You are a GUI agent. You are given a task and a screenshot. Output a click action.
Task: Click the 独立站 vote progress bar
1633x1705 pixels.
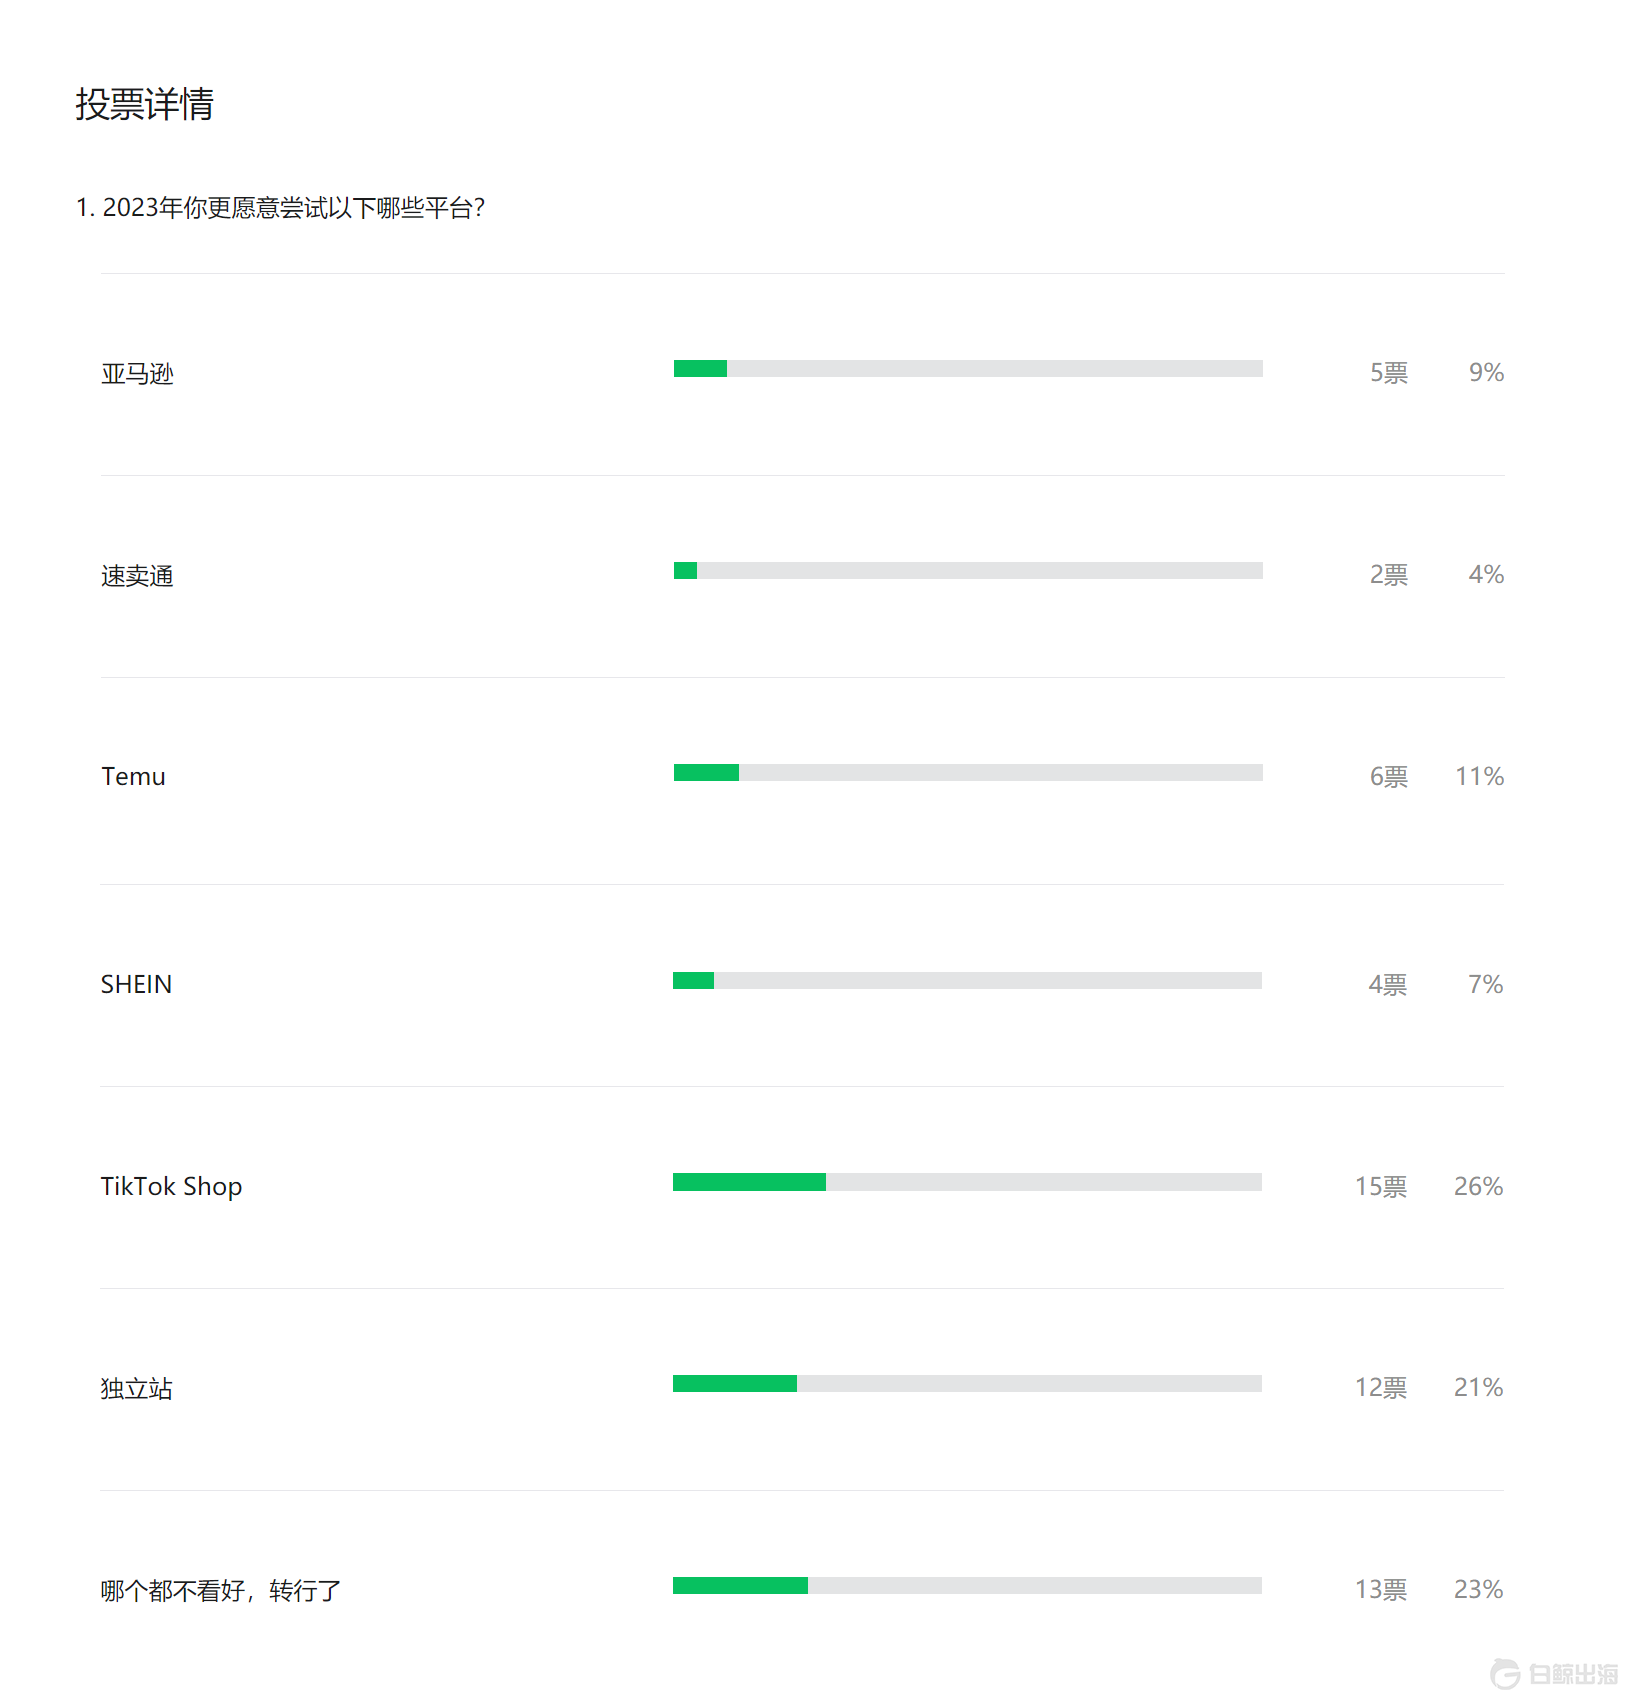967,1384
